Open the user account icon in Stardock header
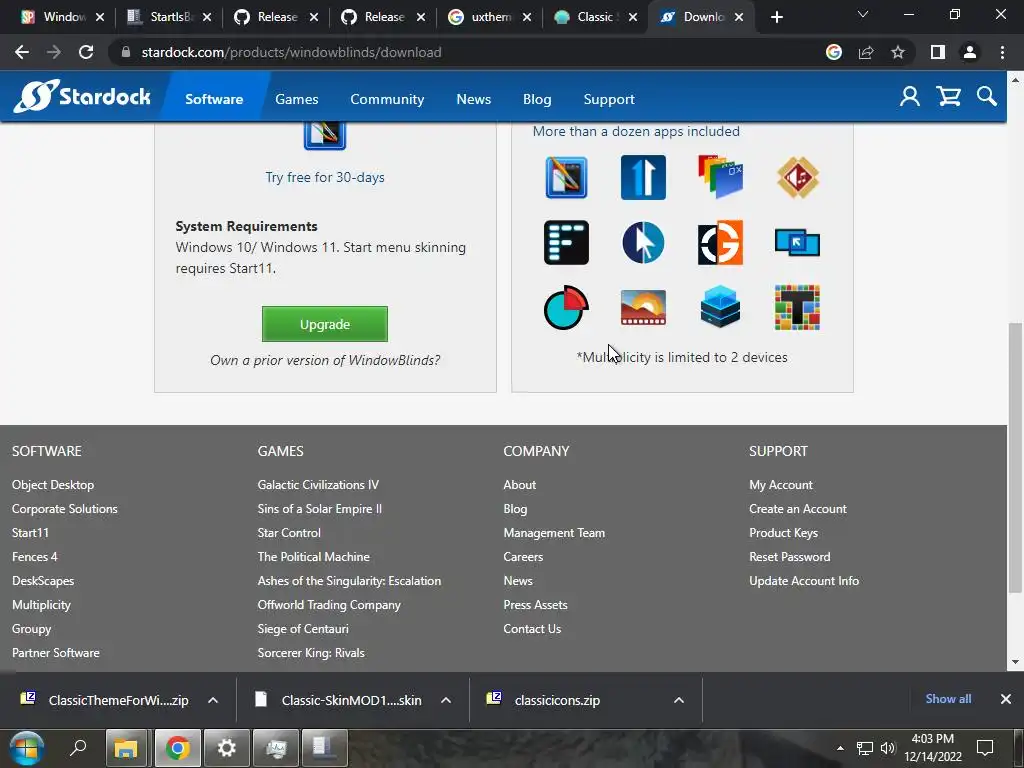Image resolution: width=1024 pixels, height=768 pixels. pos(909,97)
